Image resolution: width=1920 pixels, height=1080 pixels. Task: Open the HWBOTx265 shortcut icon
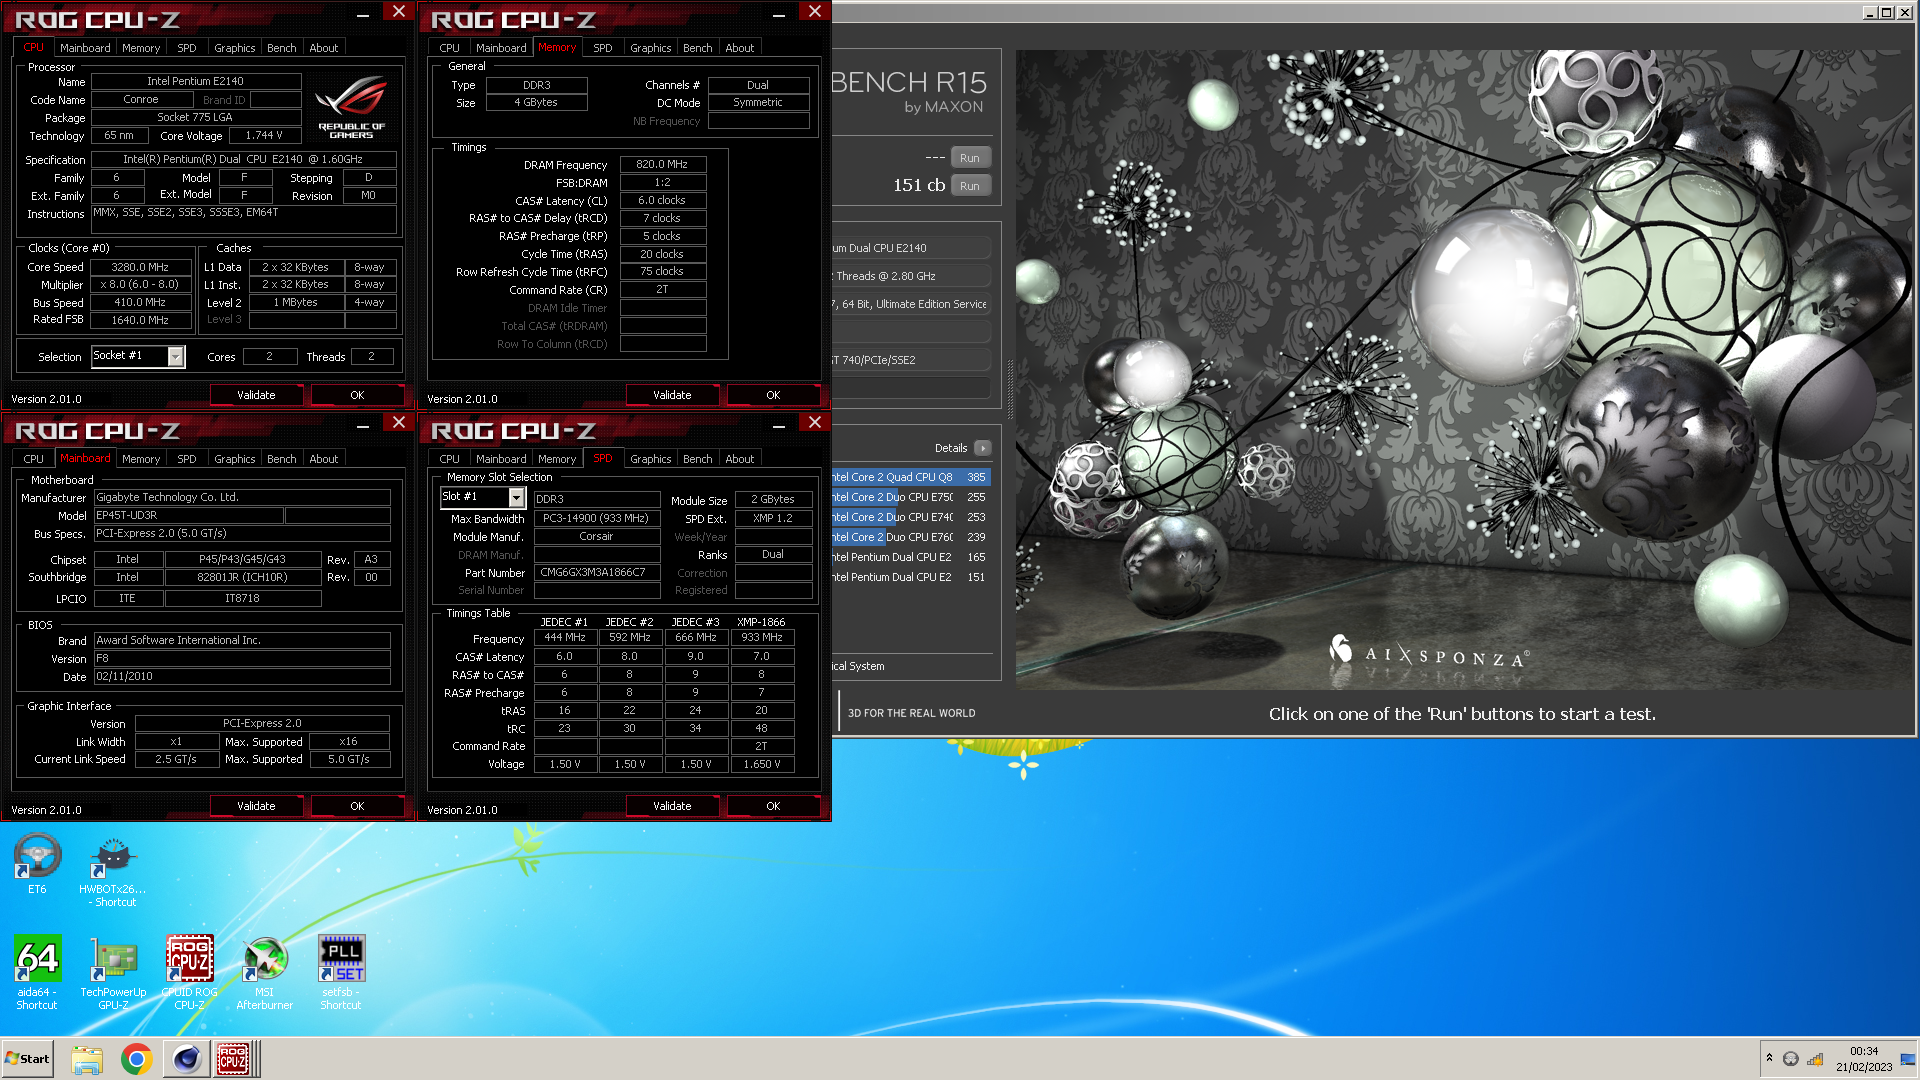pos(113,870)
